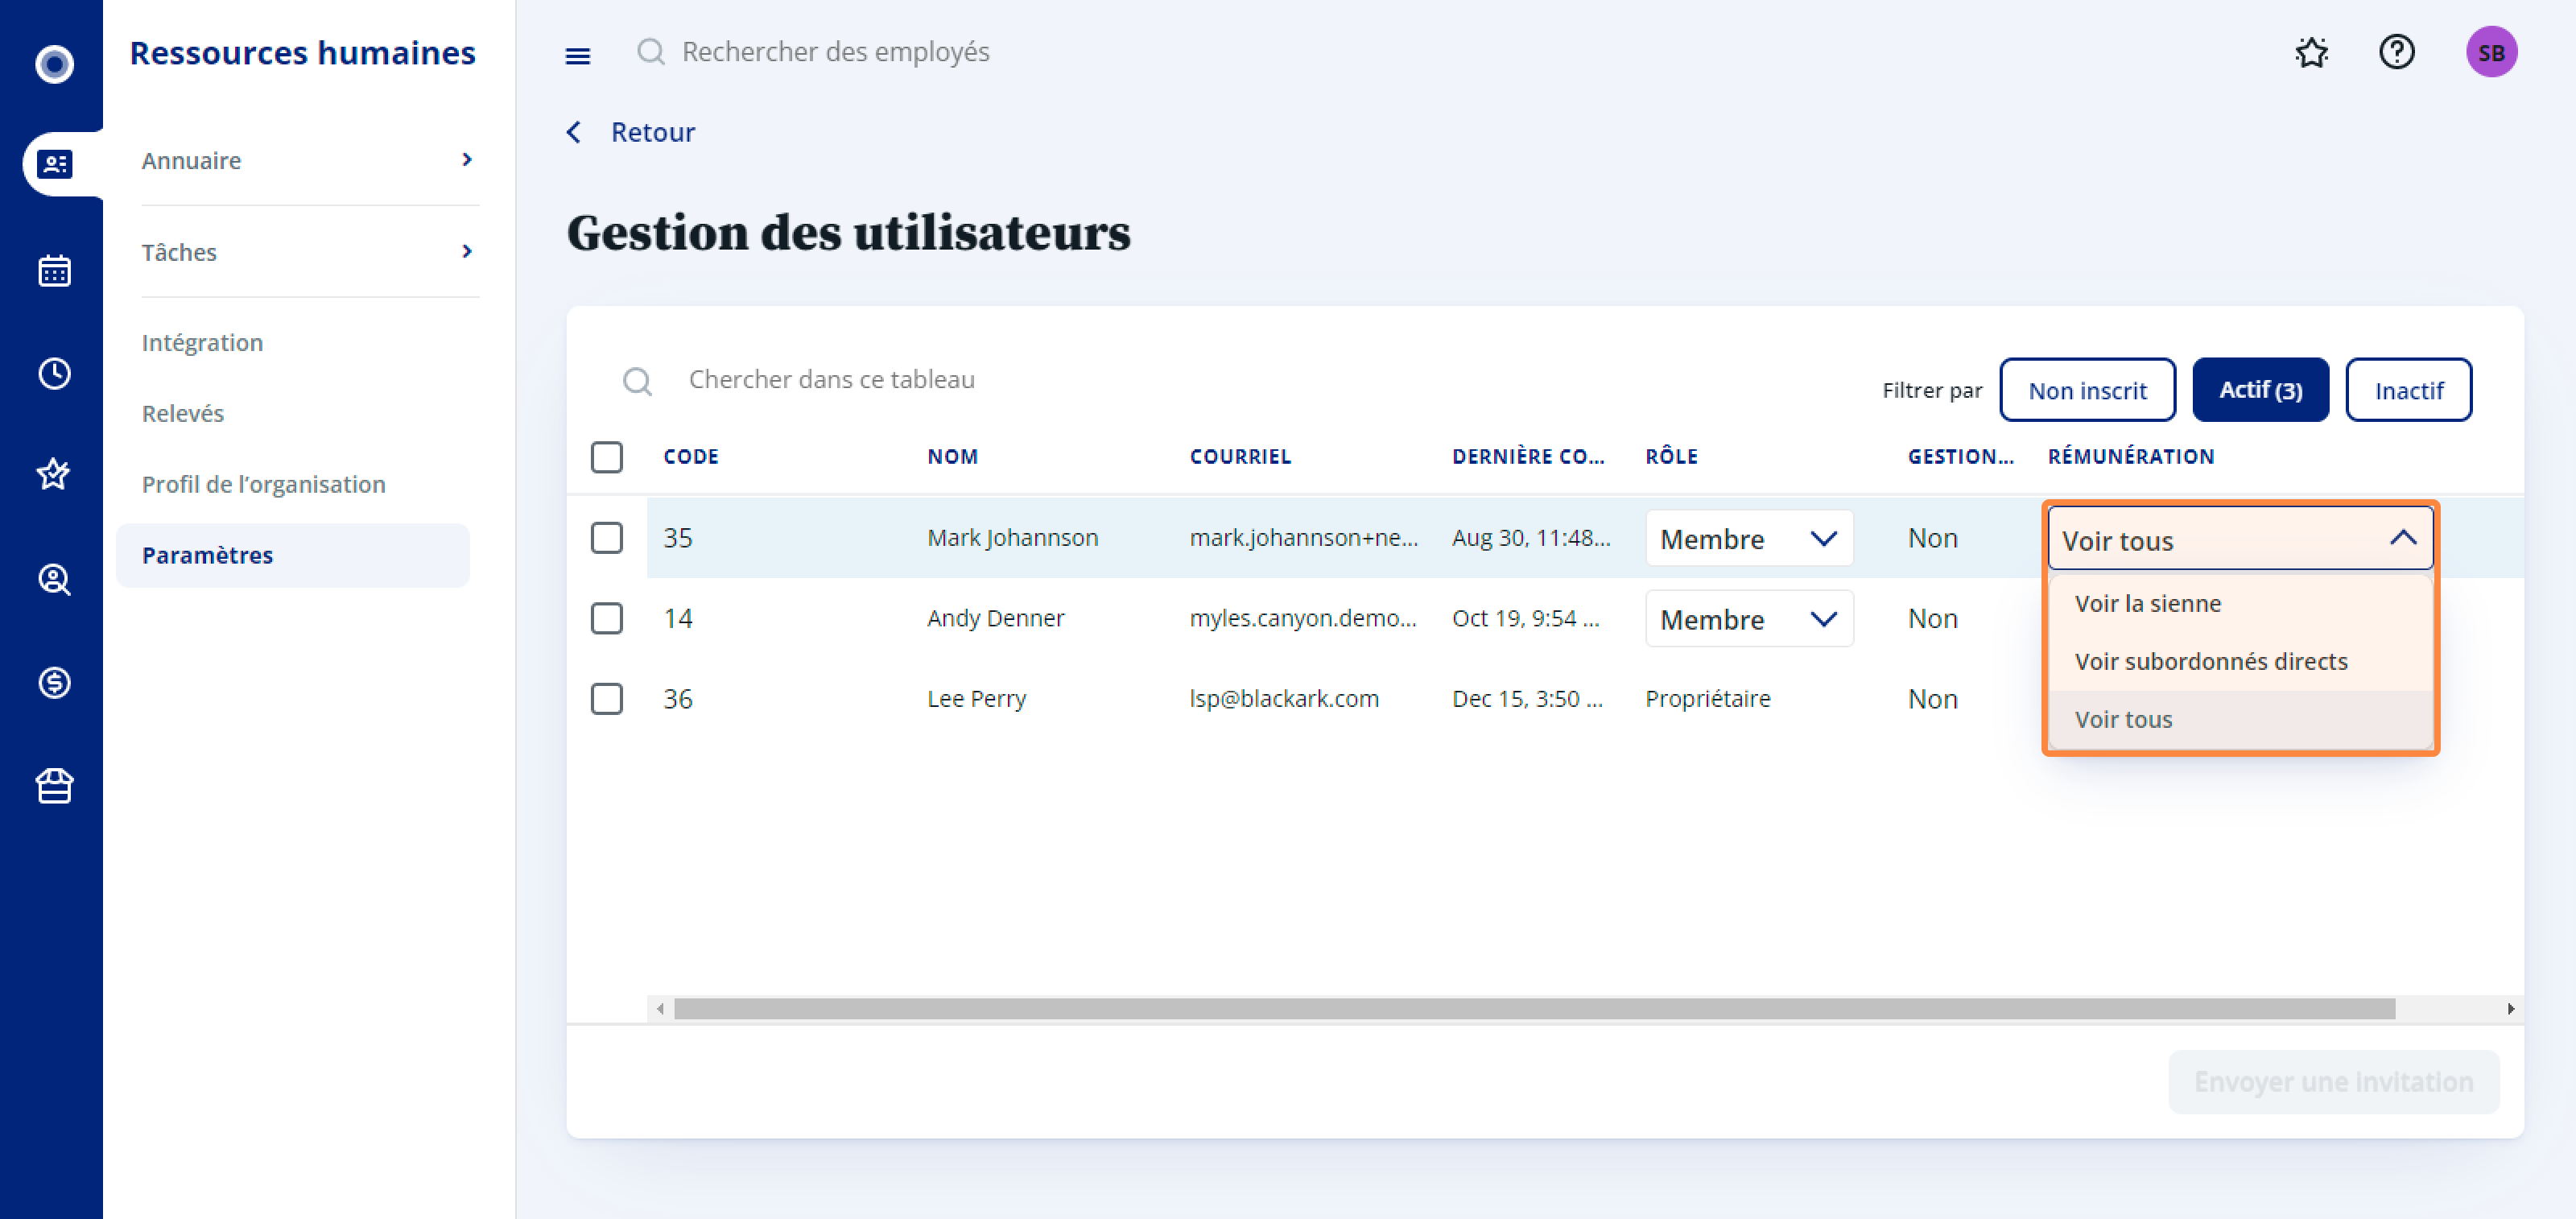Click the name Mark Johannson
This screenshot has height=1219, width=2576.
click(1012, 538)
